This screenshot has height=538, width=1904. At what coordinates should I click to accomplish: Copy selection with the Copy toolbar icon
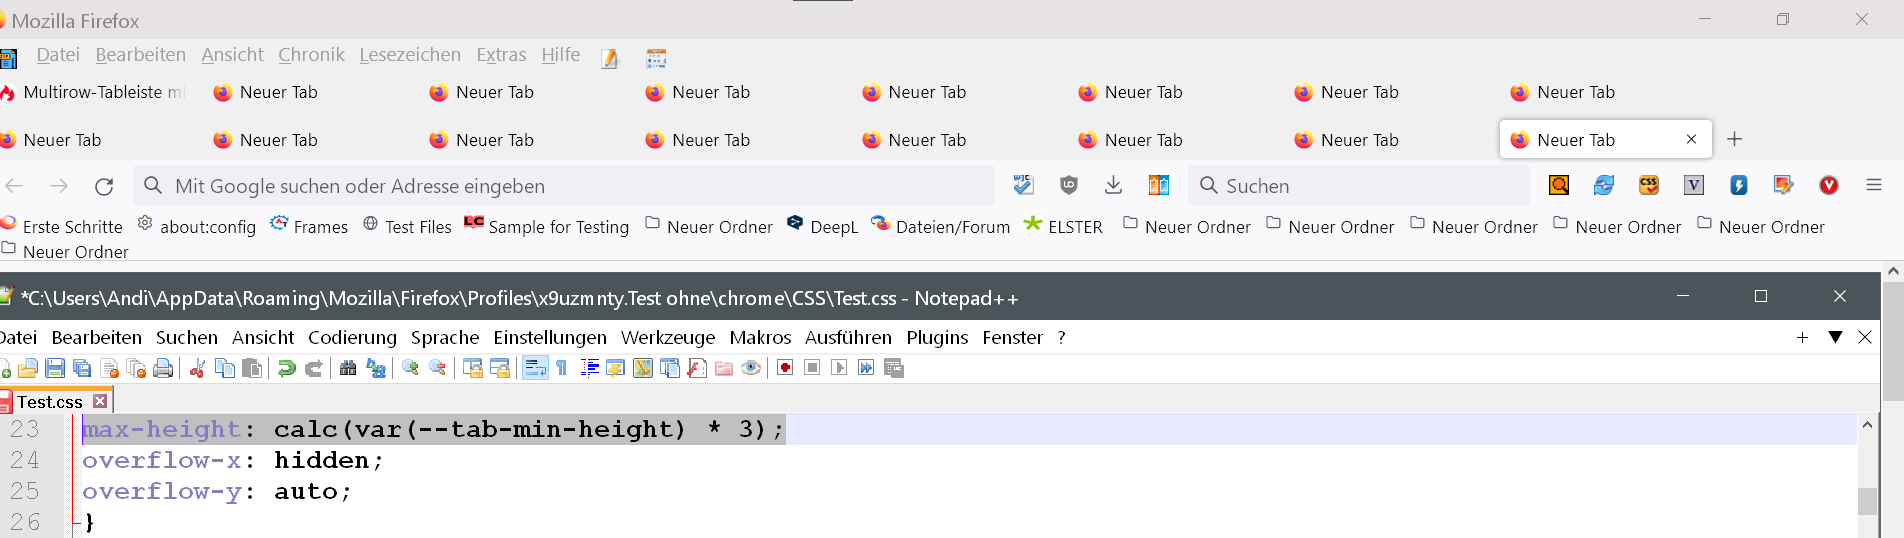pyautogui.click(x=225, y=368)
